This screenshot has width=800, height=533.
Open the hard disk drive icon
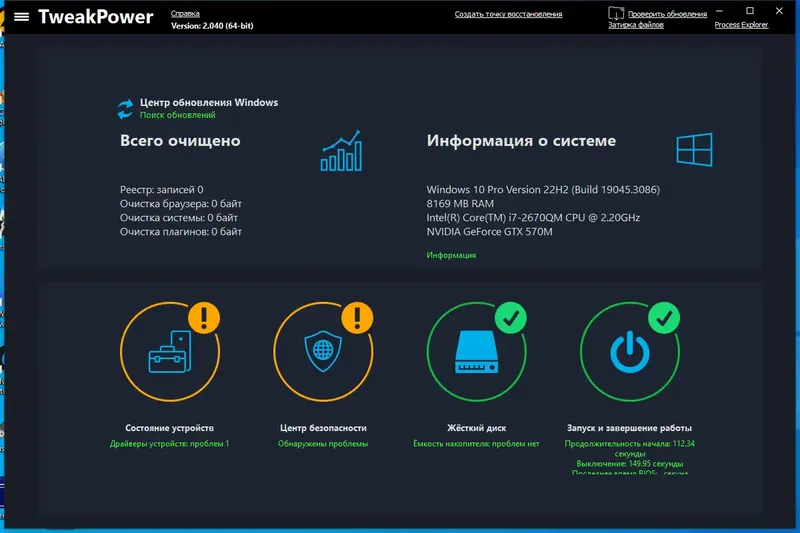(x=476, y=352)
